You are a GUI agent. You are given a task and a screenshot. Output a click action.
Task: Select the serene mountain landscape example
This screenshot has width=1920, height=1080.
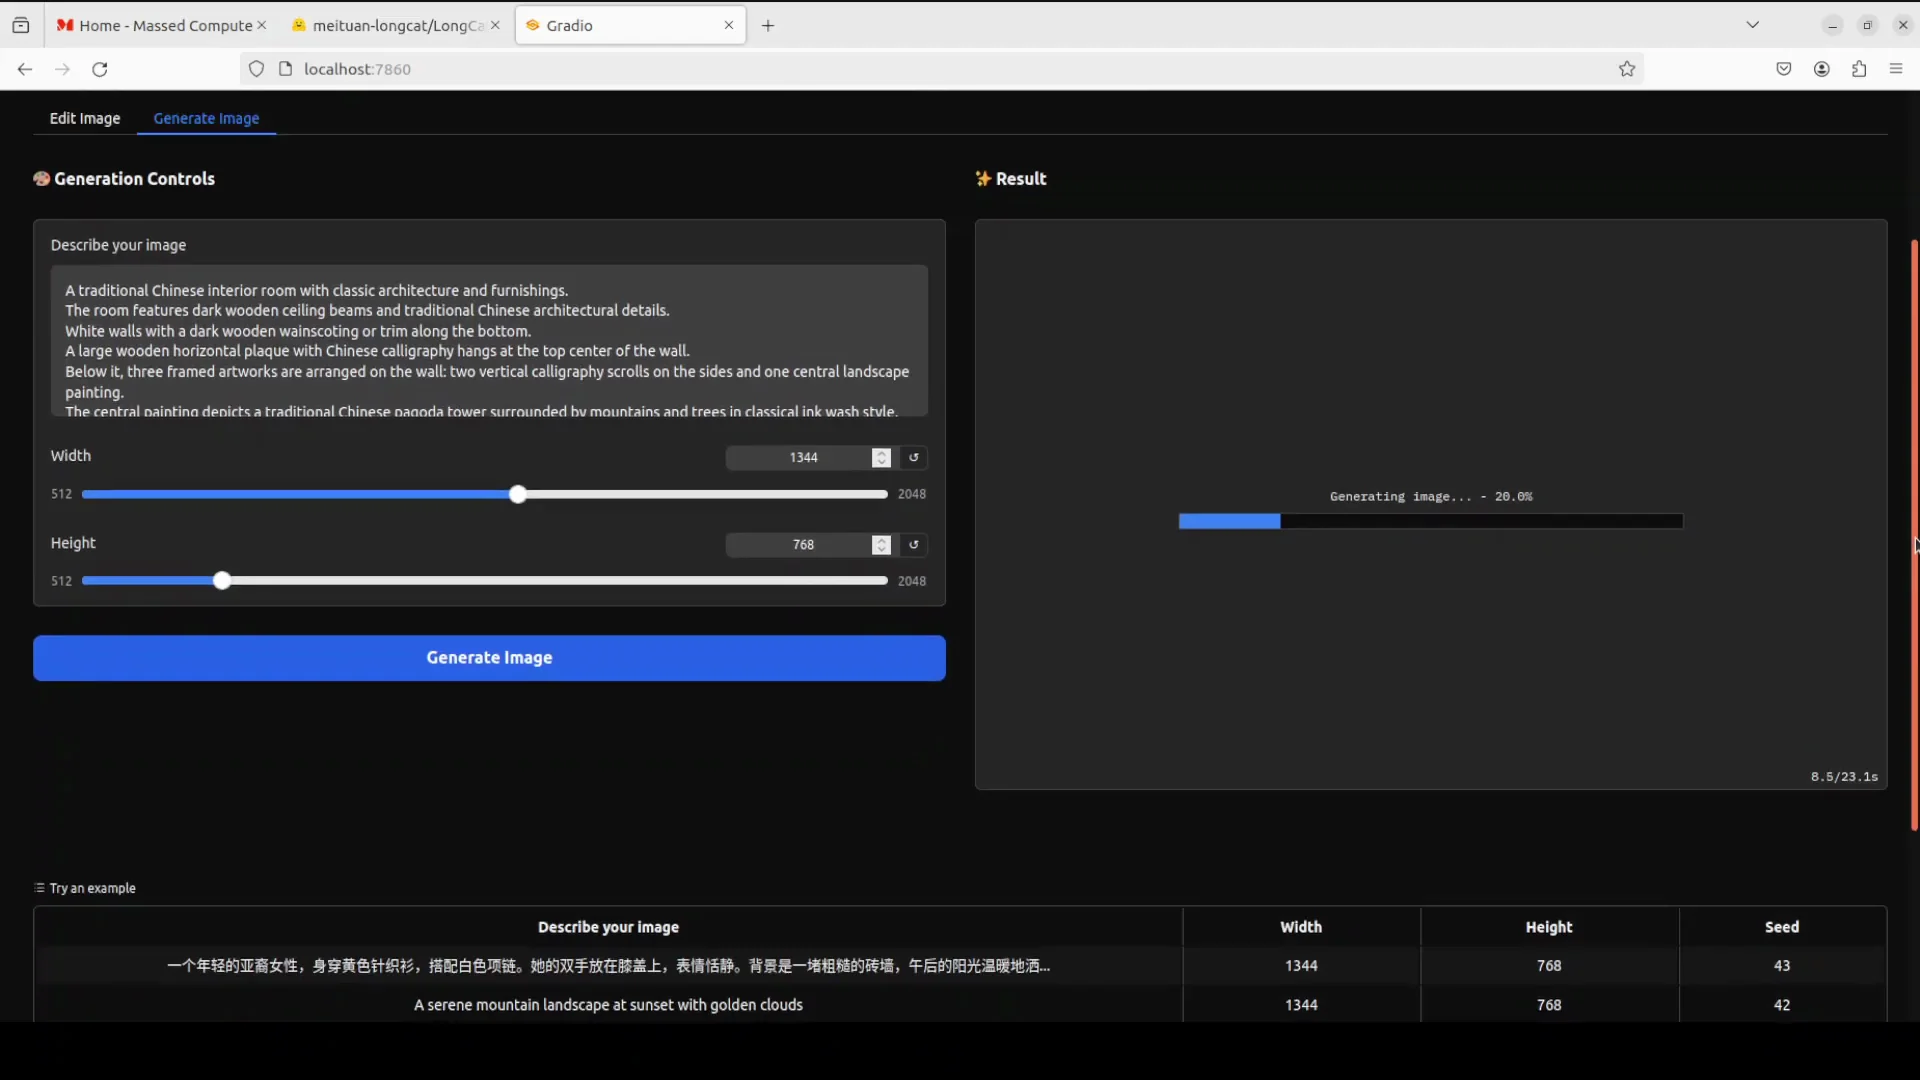pos(608,1005)
